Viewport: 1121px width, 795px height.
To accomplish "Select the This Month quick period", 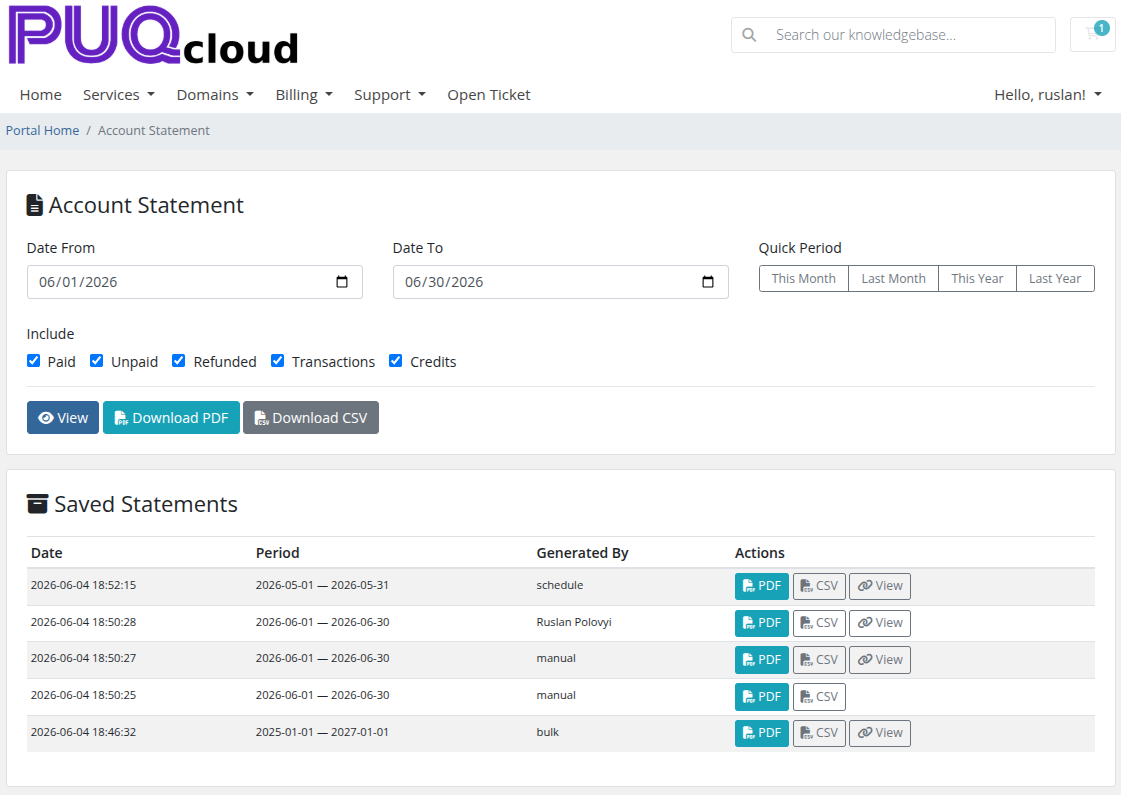I will pos(804,279).
